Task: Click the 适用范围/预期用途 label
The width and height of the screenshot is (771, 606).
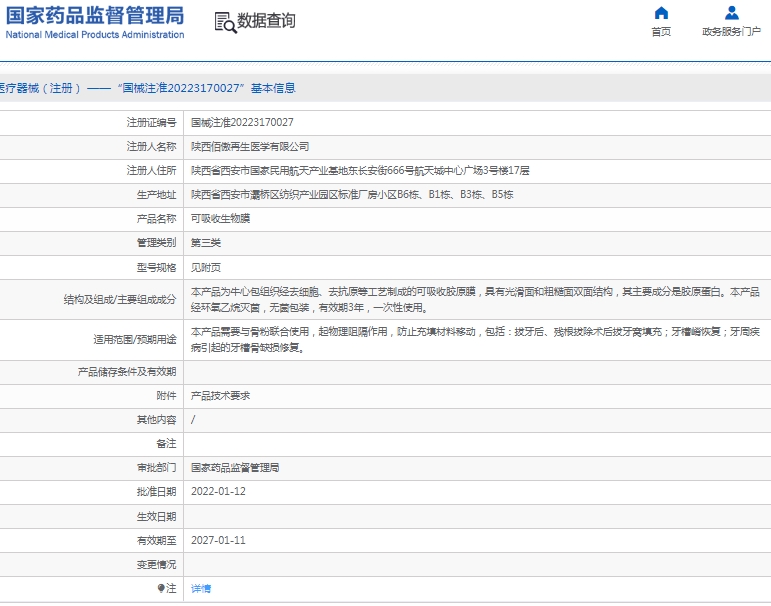Action: pos(135,339)
